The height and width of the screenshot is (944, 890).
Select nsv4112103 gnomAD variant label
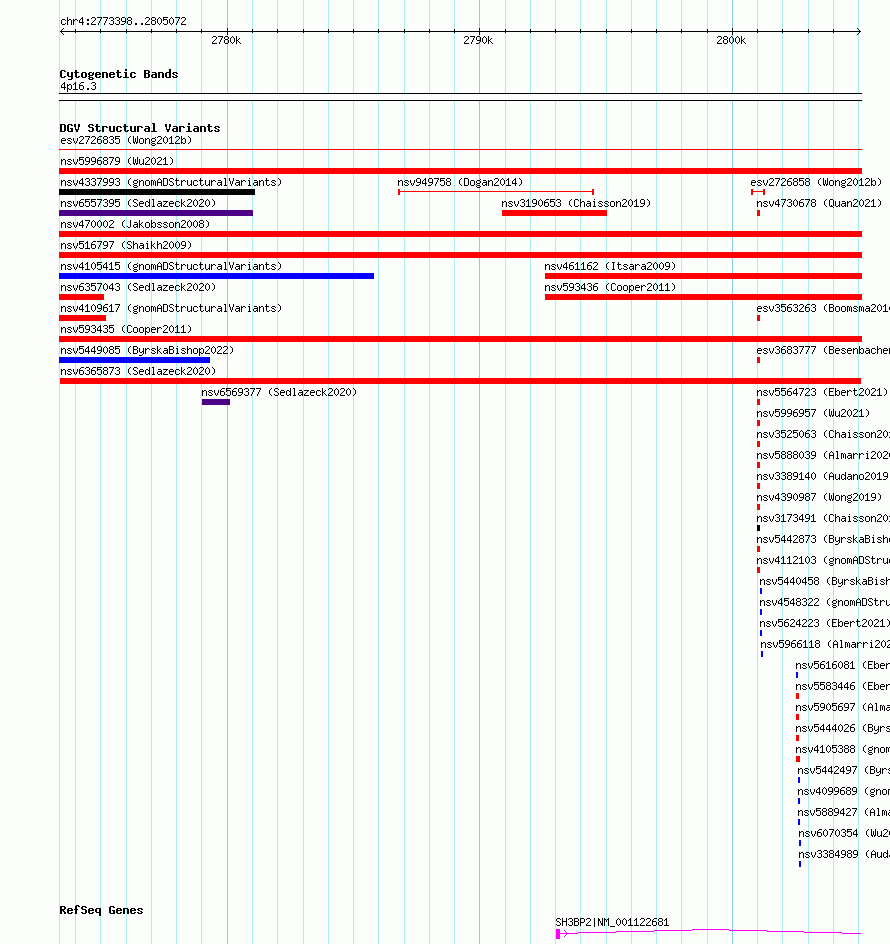pos(823,561)
